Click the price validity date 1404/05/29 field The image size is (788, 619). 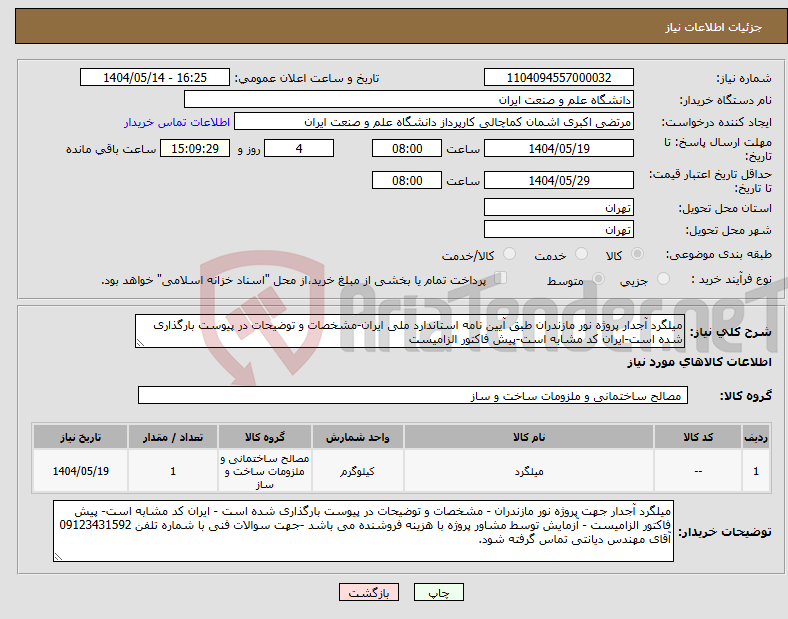tap(559, 180)
